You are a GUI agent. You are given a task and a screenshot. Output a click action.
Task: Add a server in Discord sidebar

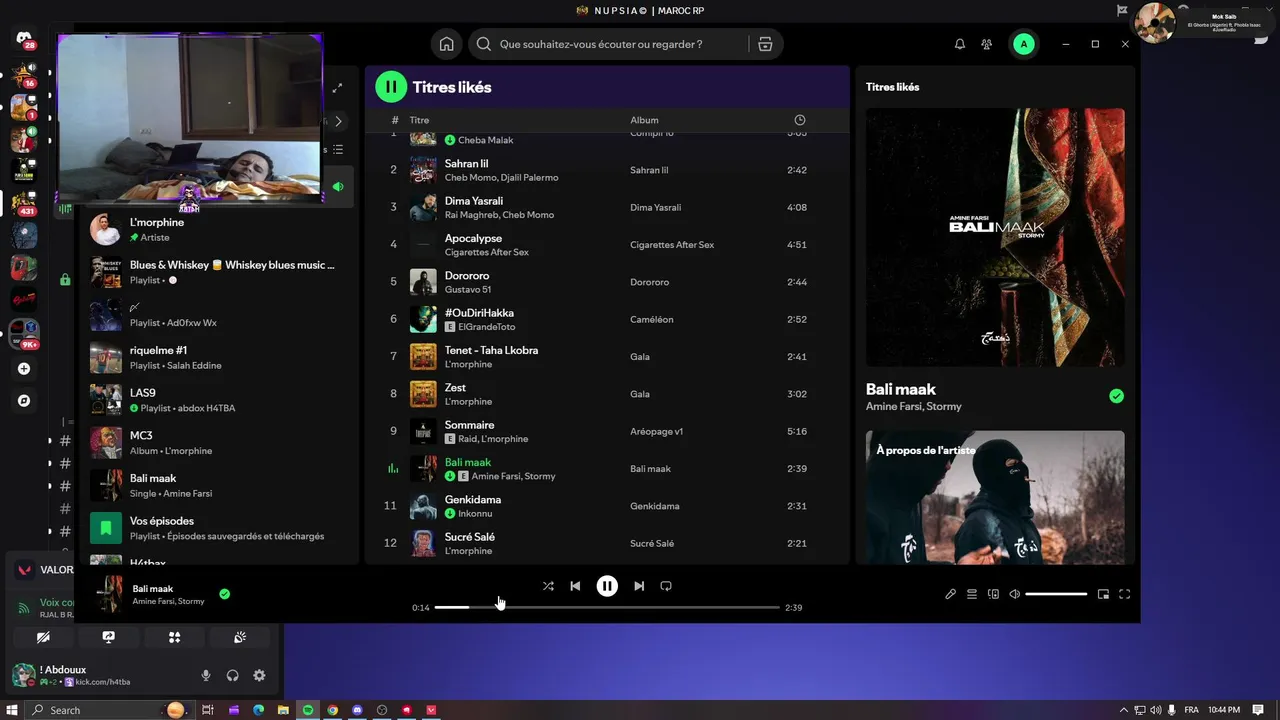coord(24,368)
